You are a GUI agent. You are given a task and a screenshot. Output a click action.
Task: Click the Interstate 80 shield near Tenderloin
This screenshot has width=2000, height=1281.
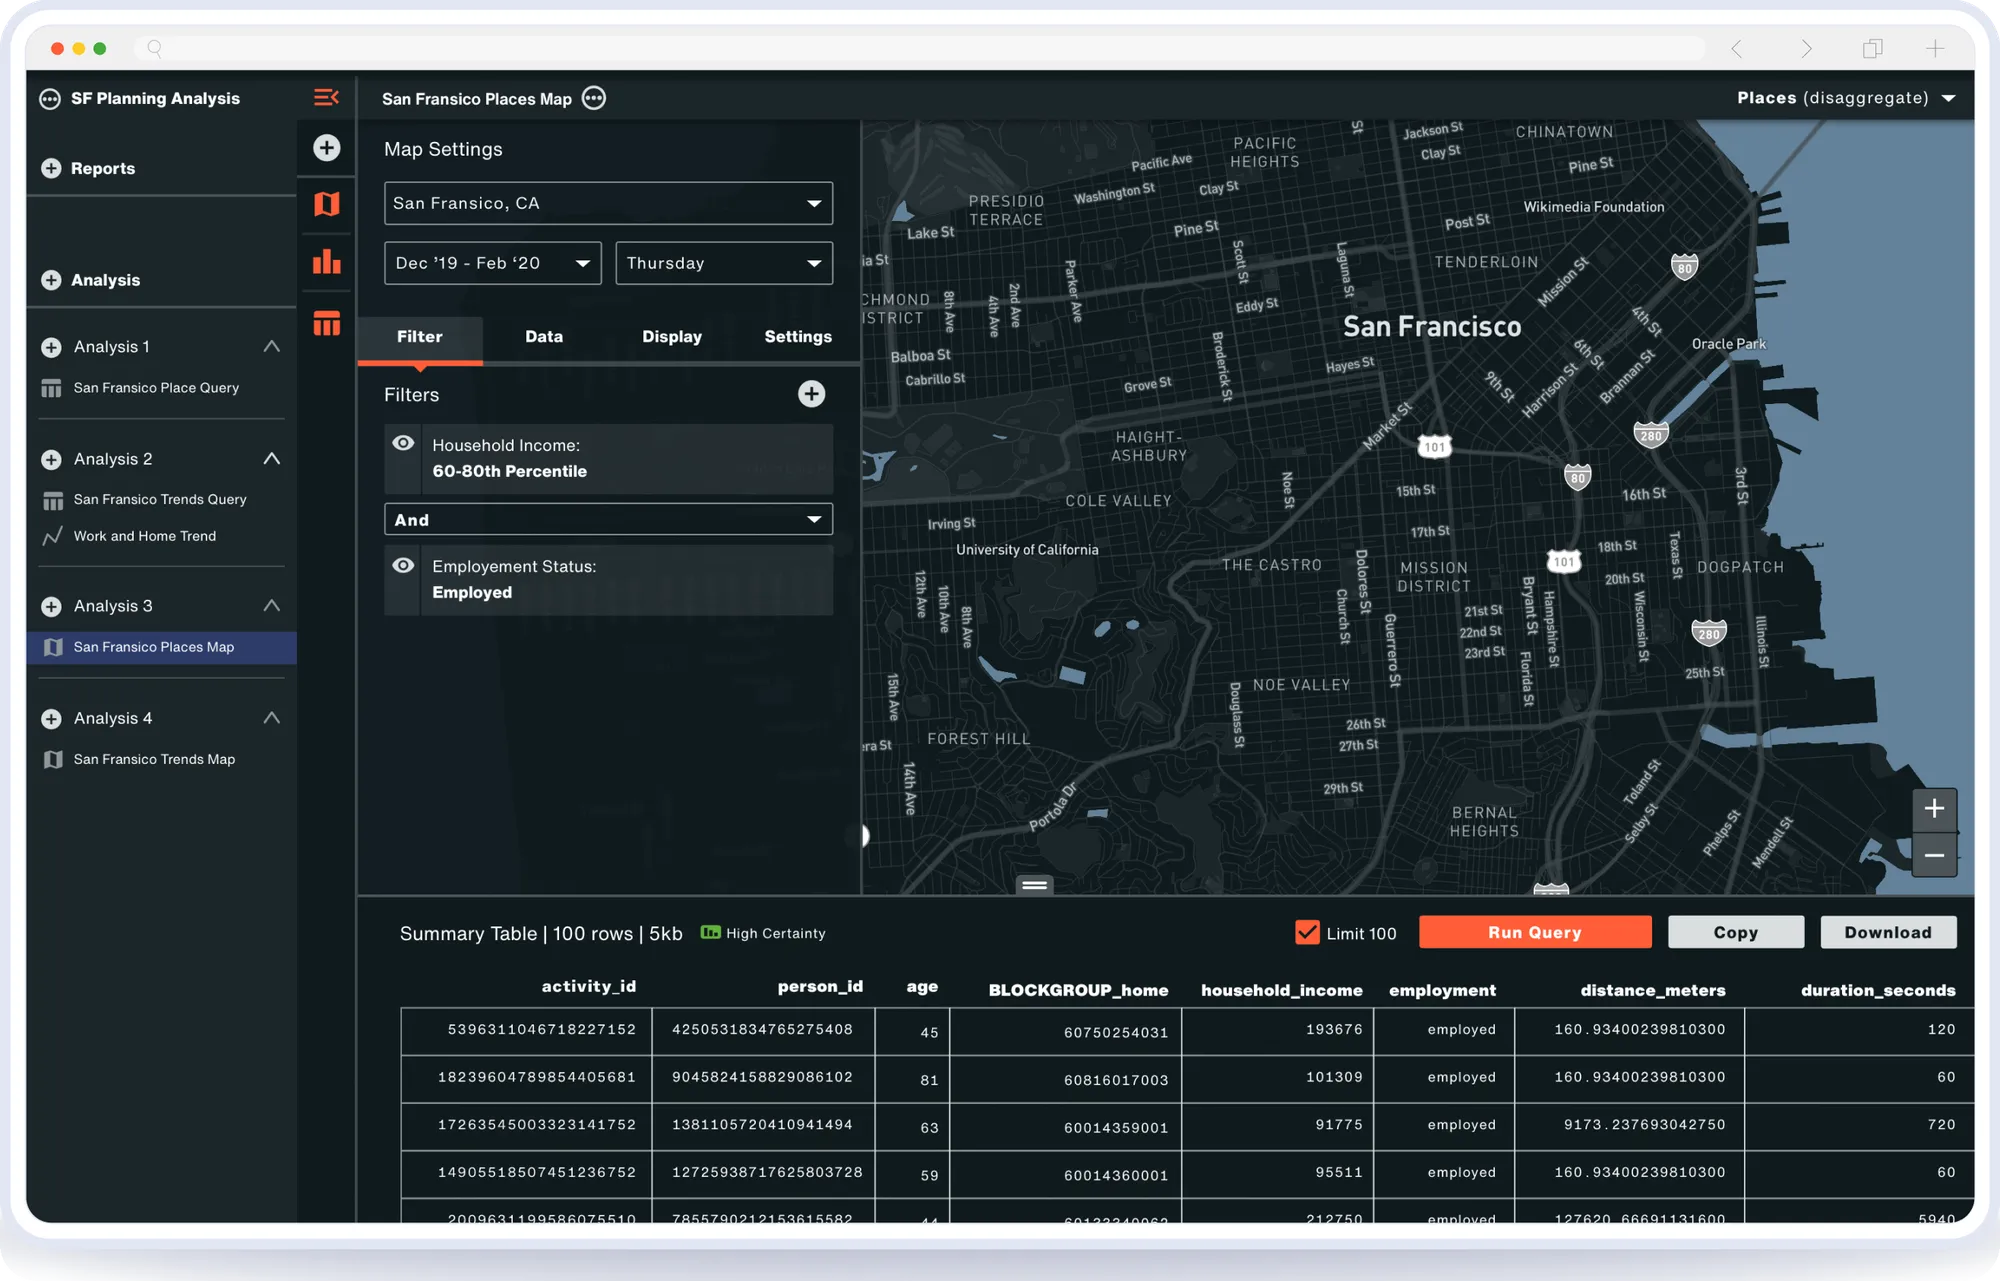[x=1685, y=266]
